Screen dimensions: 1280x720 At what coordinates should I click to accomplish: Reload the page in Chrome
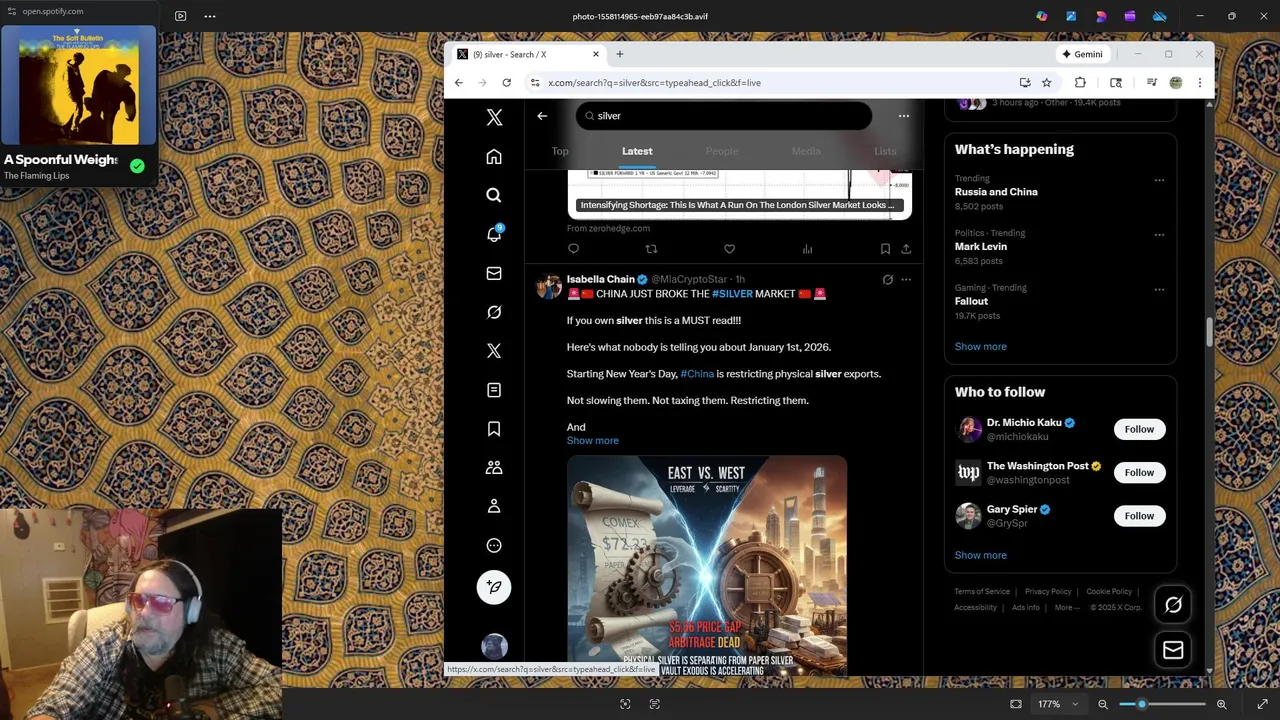tap(507, 83)
